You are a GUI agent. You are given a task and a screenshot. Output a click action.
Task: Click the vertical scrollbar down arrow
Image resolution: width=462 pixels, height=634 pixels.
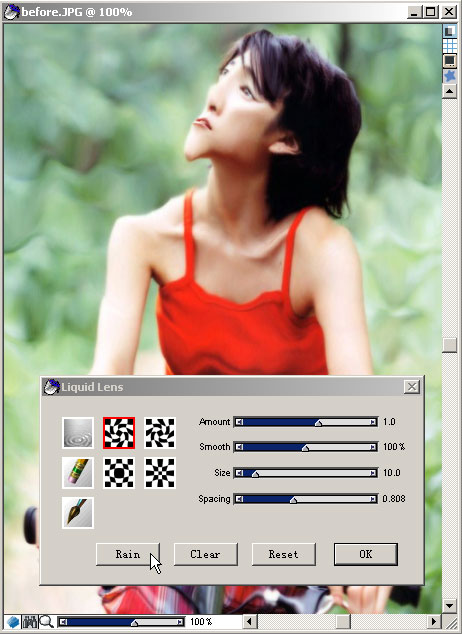pos(449,605)
